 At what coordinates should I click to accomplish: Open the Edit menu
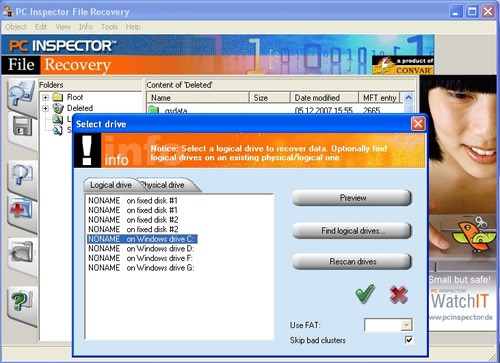pos(41,27)
